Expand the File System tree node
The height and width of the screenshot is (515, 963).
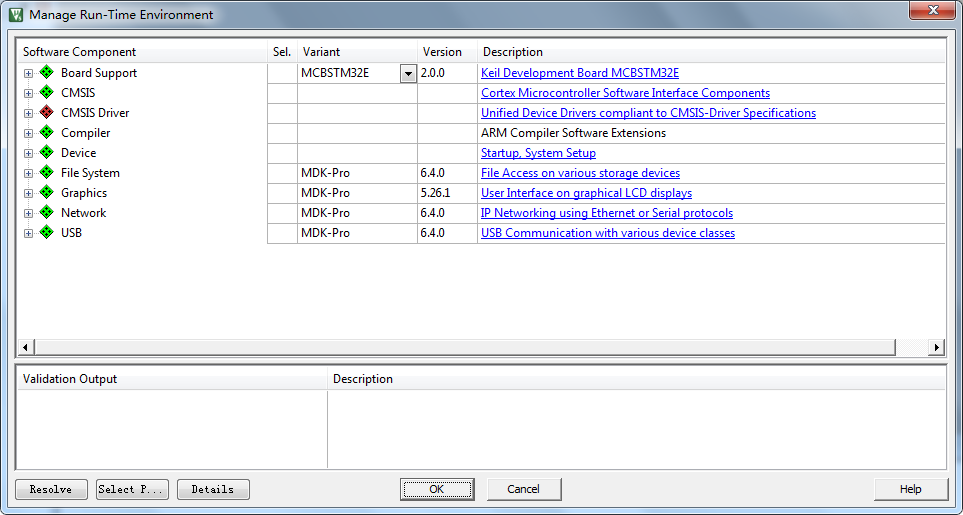28,174
